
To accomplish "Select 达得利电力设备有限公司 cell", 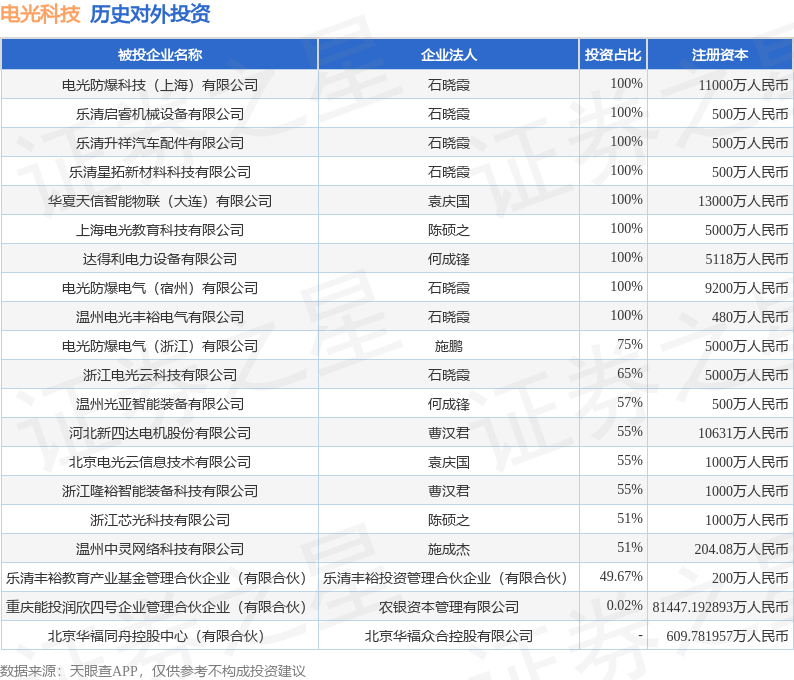I will point(160,259).
